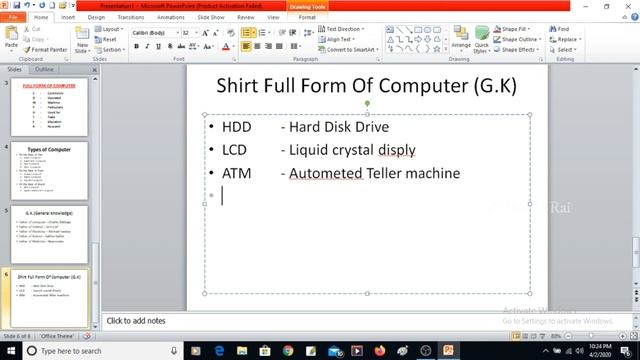Click the Paste clipboard icon
The width and height of the screenshot is (640, 360).
(x=11, y=33)
